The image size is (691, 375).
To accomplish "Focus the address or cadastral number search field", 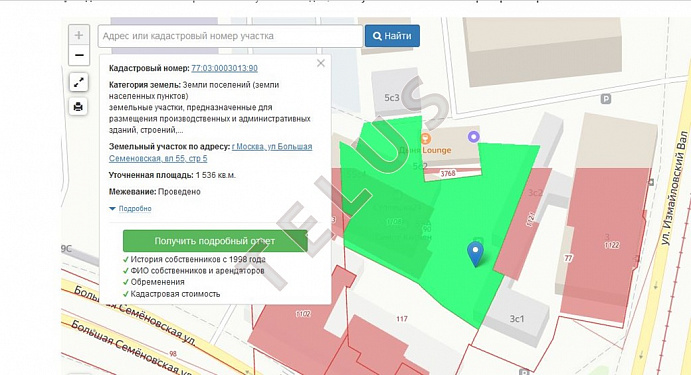I will tap(230, 36).
